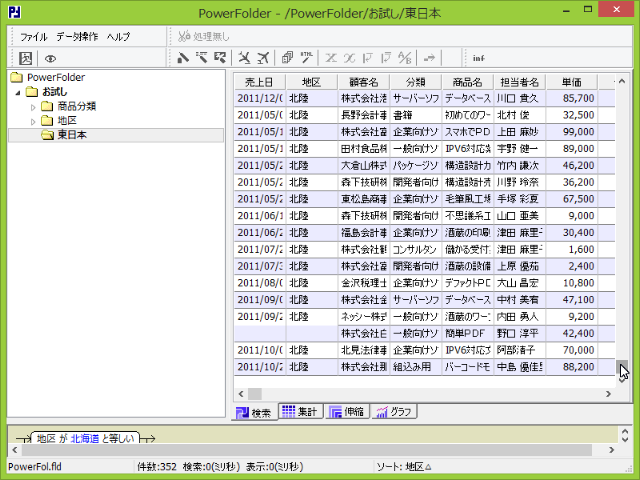Image resolution: width=640 pixels, height=480 pixels.
Task: Click the 分類 column header
Action: coord(416,82)
